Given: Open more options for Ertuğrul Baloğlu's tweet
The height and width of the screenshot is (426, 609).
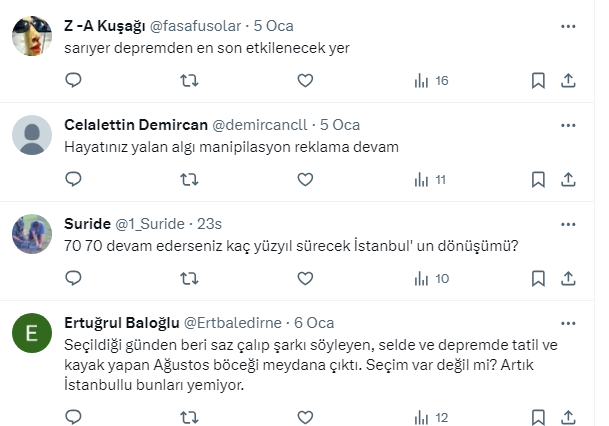Looking at the screenshot, I should [x=568, y=323].
